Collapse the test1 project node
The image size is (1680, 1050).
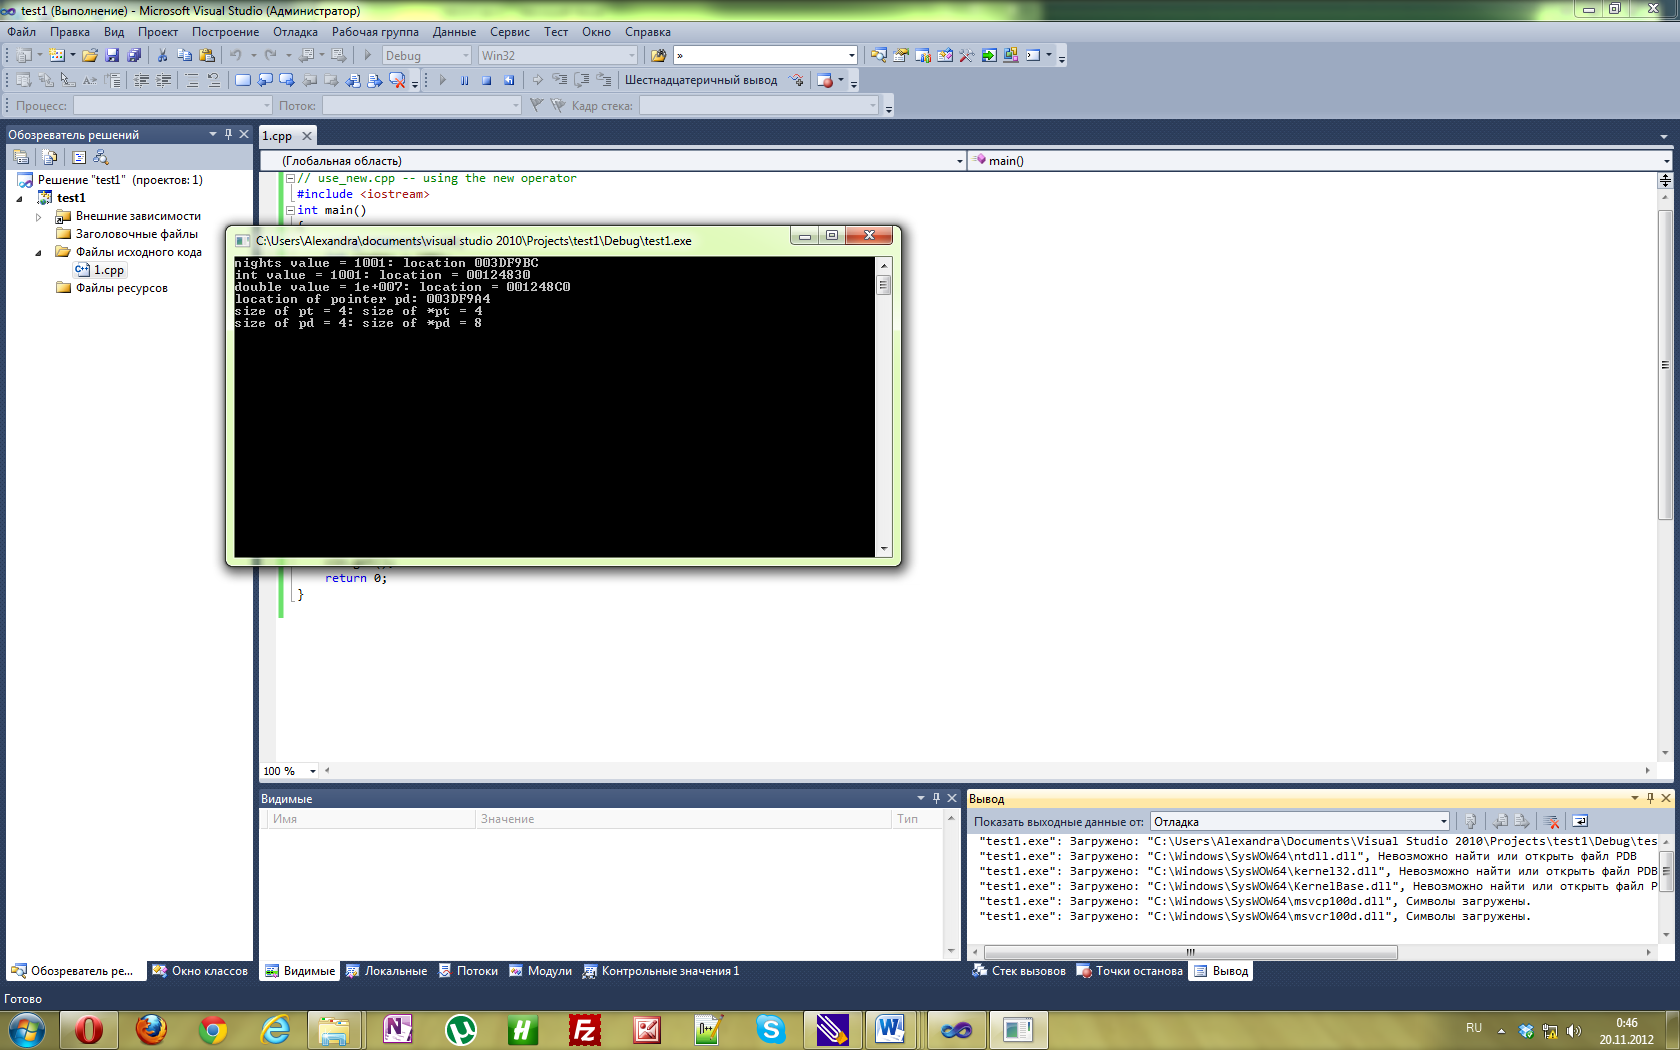(19, 198)
